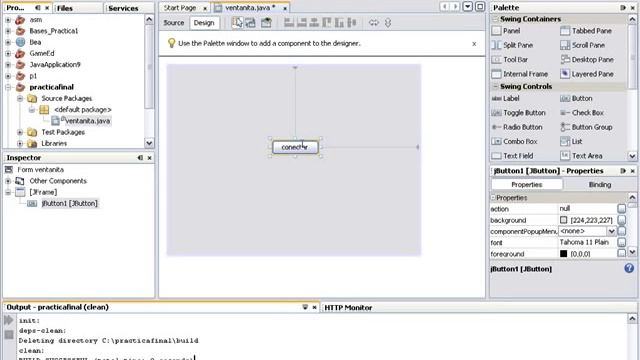
Task: Pick Tabbed Pane in the Palette
Action: [586, 31]
